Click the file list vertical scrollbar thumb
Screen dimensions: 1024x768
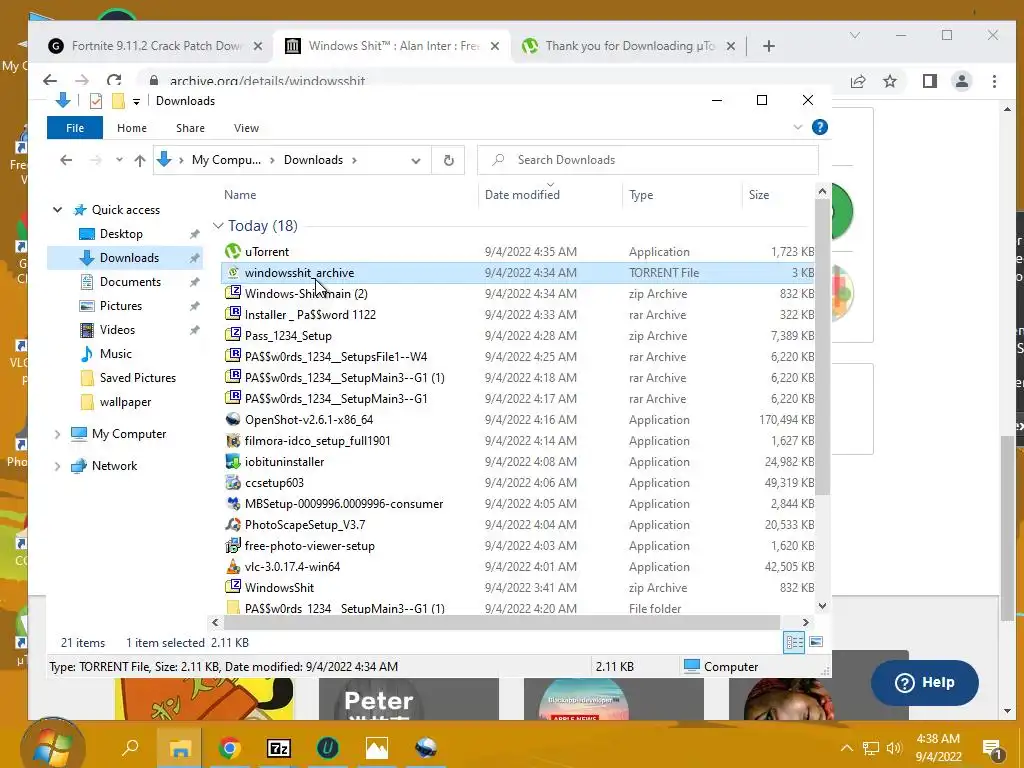[822, 347]
